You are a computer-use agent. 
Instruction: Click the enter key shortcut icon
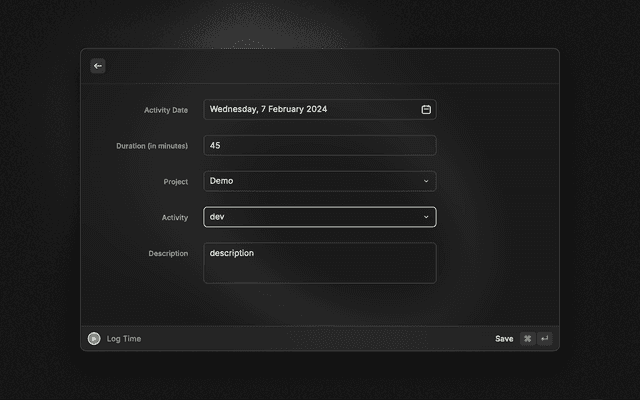coord(545,339)
